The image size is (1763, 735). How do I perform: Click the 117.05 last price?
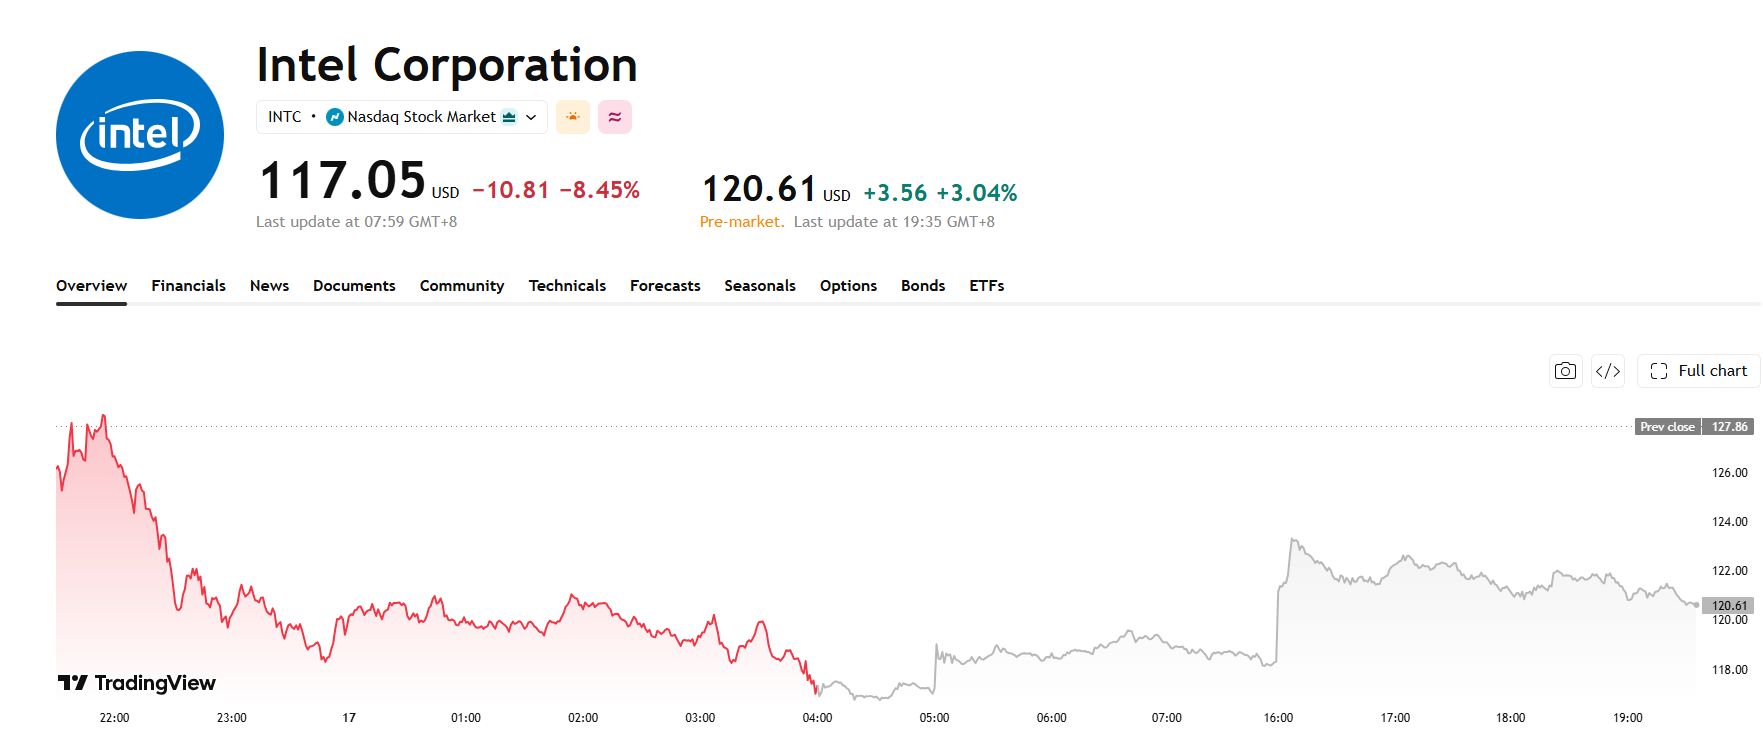coord(343,181)
